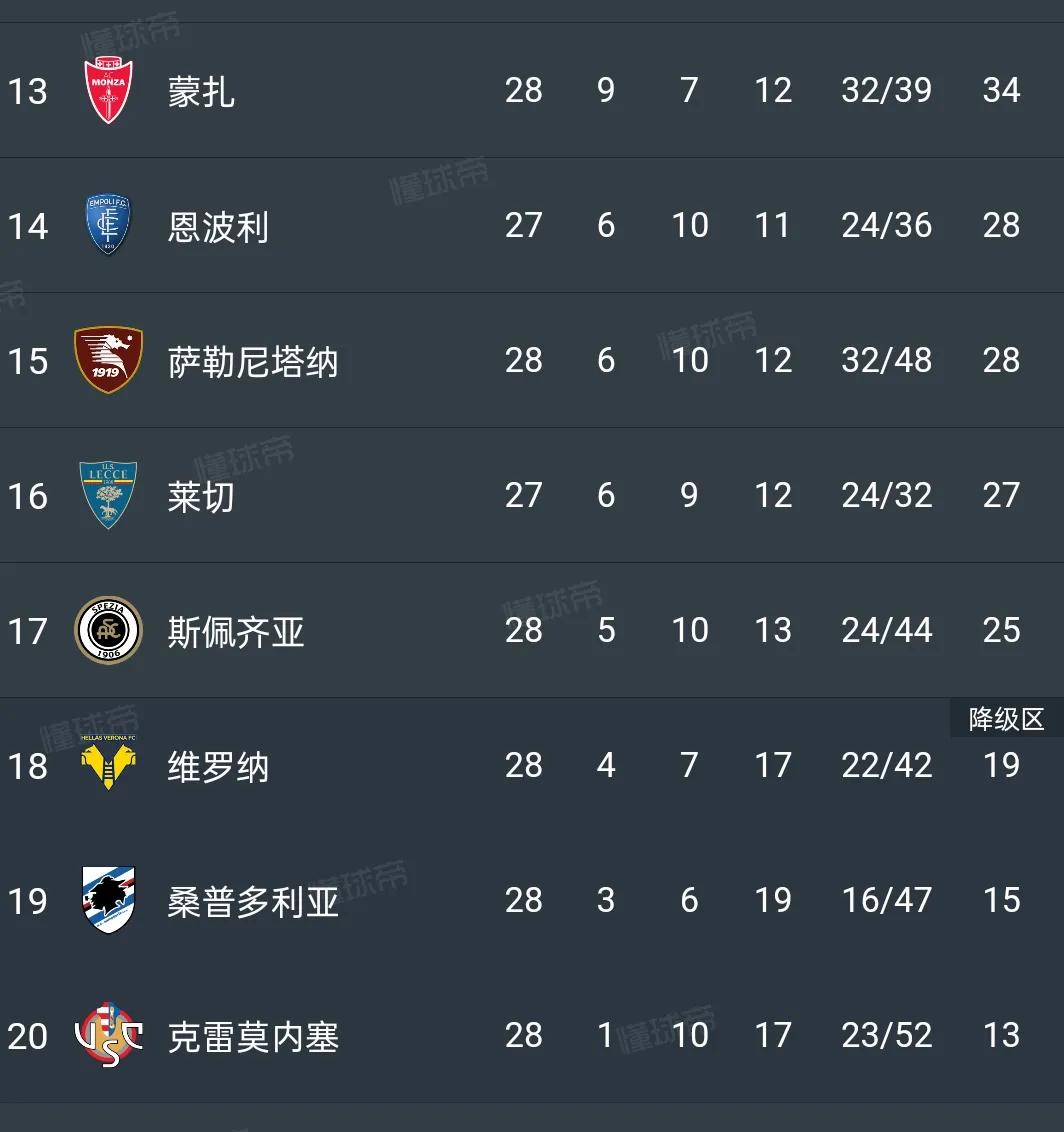This screenshot has width=1064, height=1132.
Task: Click the 莱切 team name
Action: point(202,495)
